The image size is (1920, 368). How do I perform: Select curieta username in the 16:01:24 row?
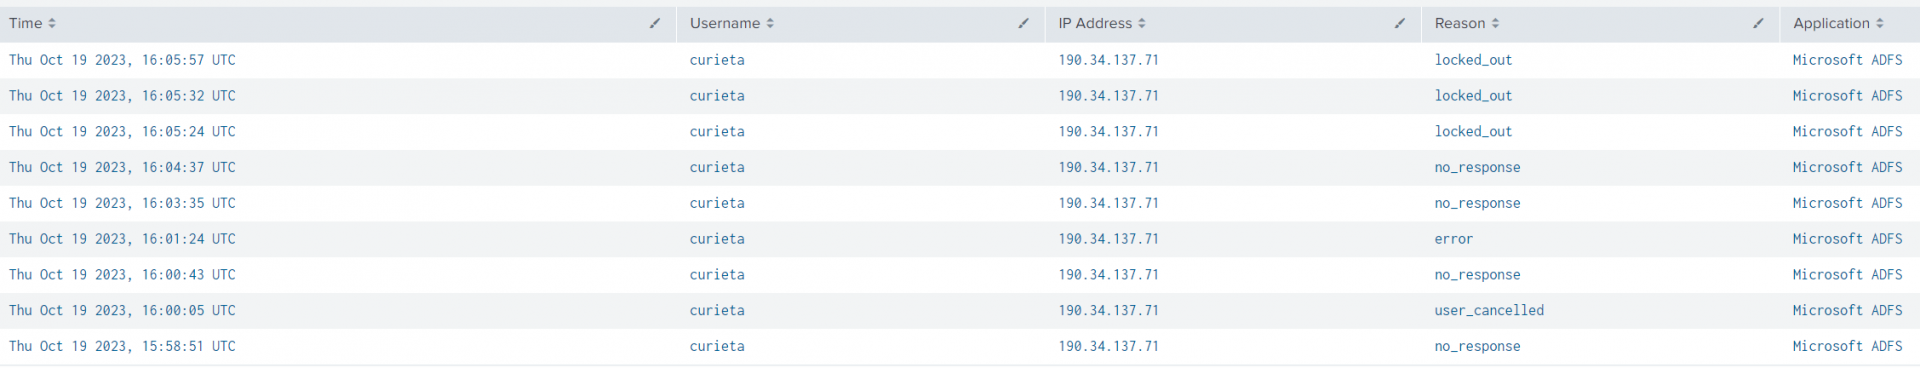[717, 239]
